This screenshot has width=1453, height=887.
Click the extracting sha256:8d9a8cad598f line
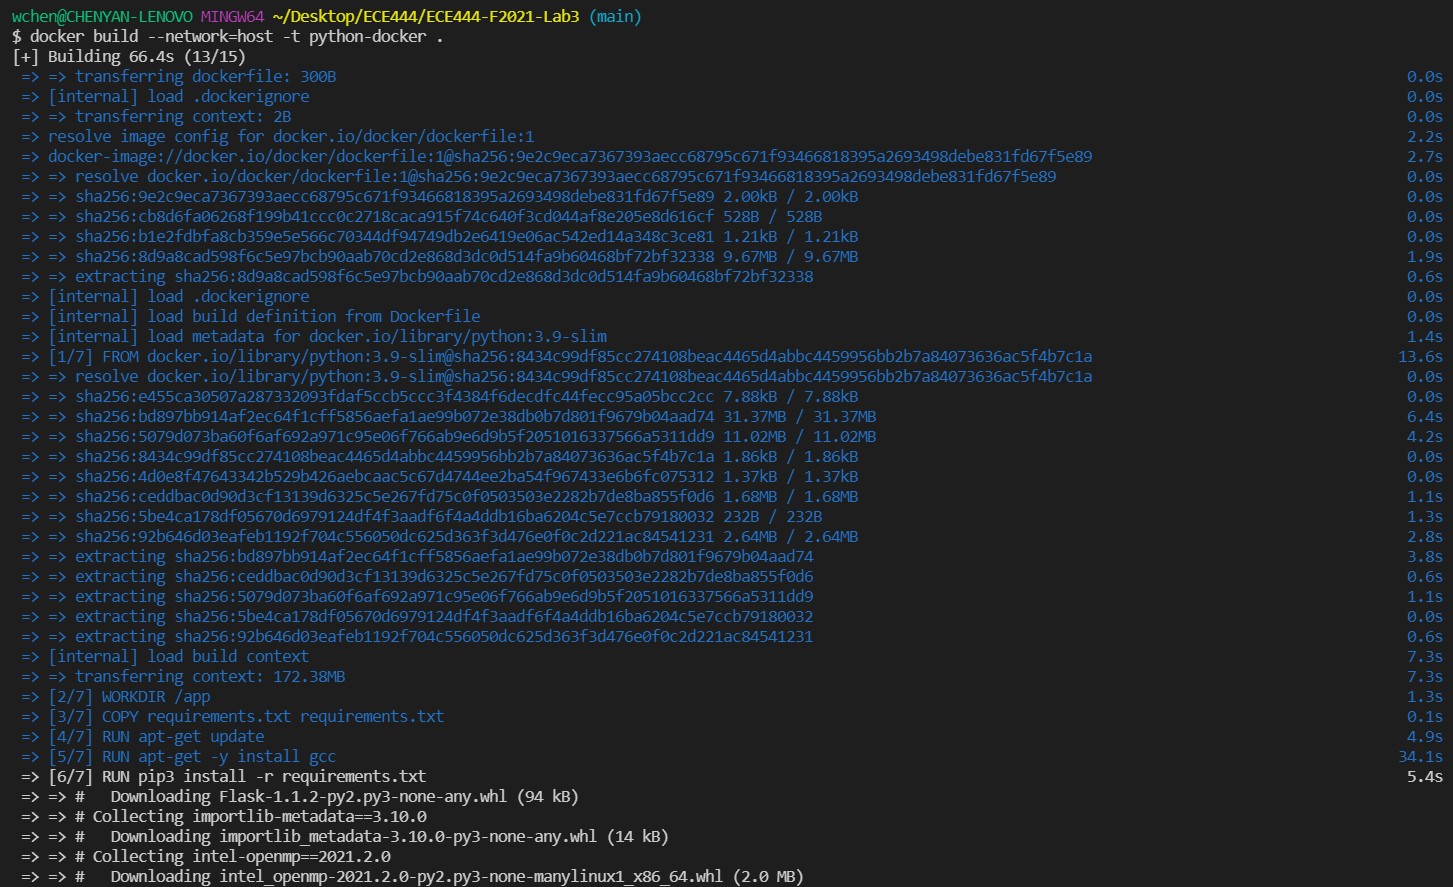(x=416, y=277)
